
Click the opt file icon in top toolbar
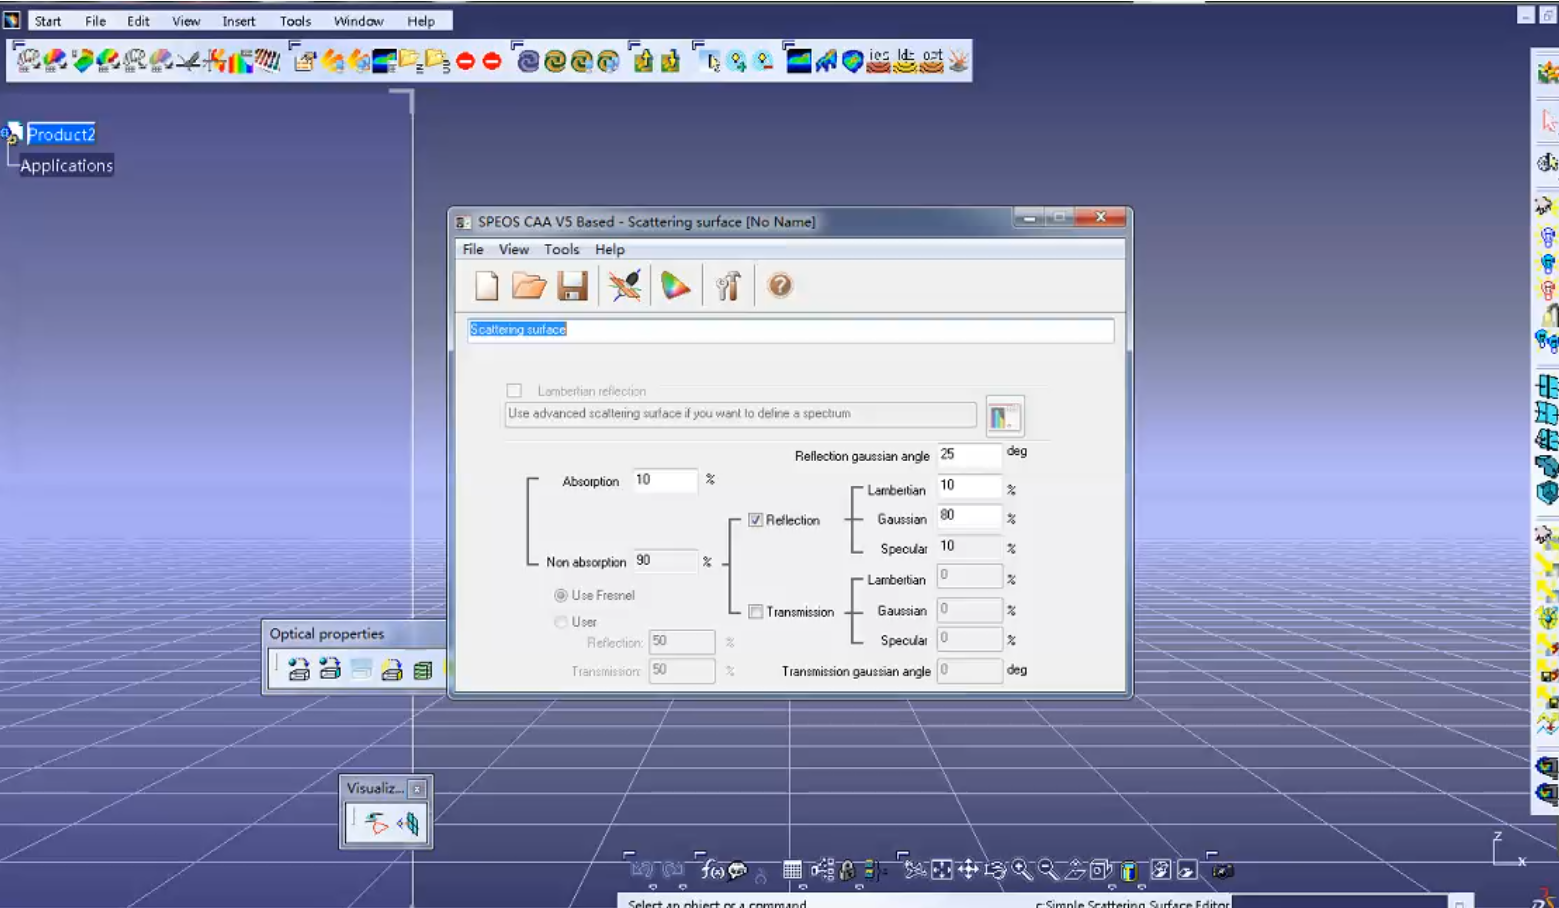click(x=932, y=61)
